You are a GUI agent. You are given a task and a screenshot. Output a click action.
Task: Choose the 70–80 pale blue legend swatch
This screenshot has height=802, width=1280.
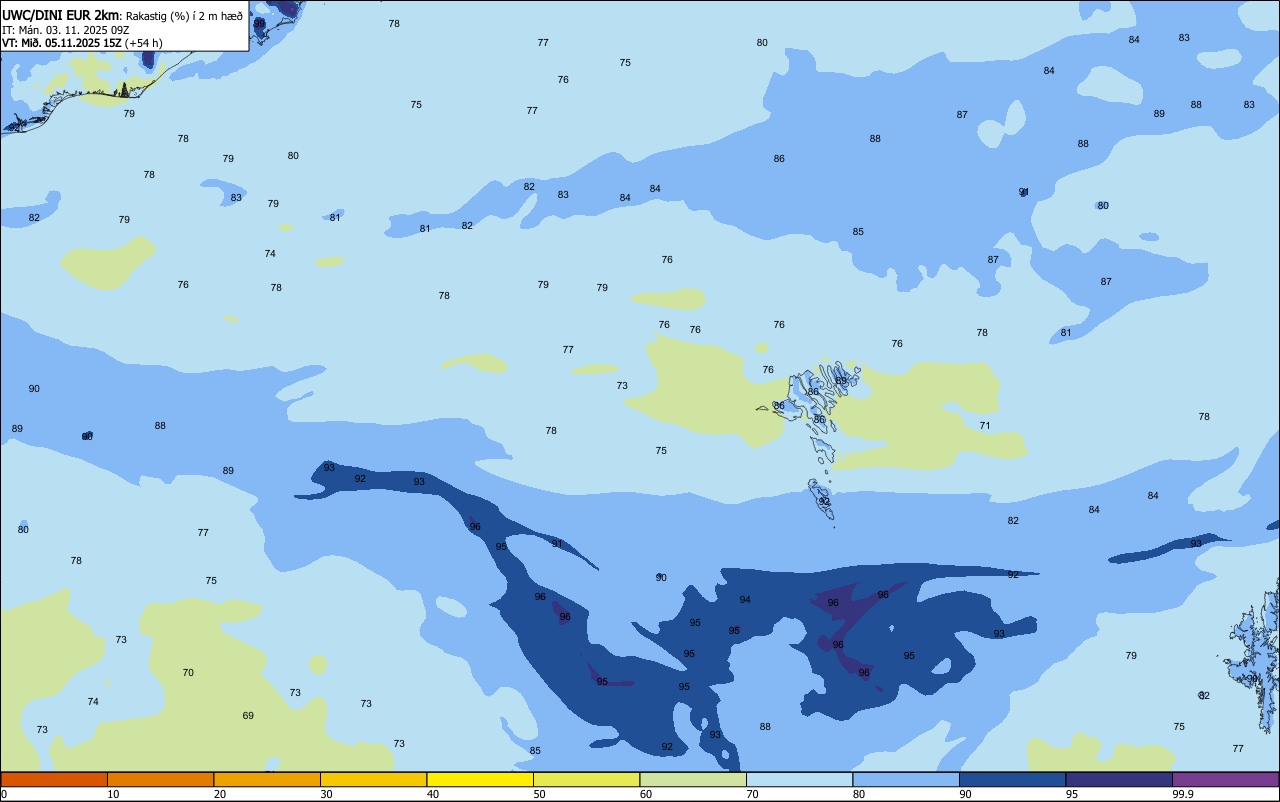pyautogui.click(x=799, y=779)
